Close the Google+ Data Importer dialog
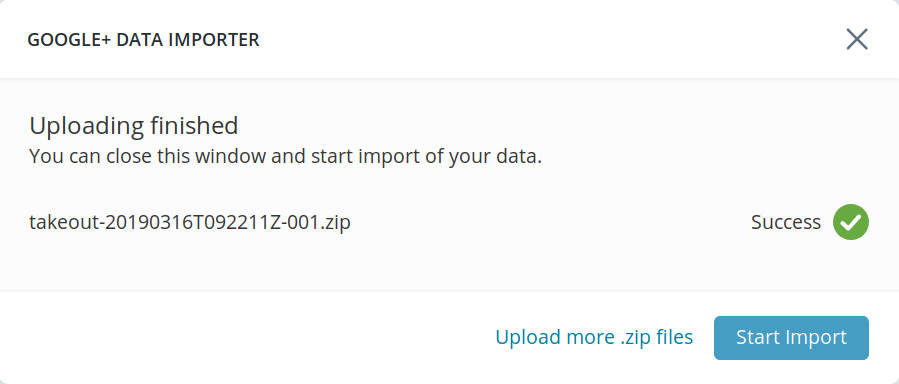 point(857,40)
